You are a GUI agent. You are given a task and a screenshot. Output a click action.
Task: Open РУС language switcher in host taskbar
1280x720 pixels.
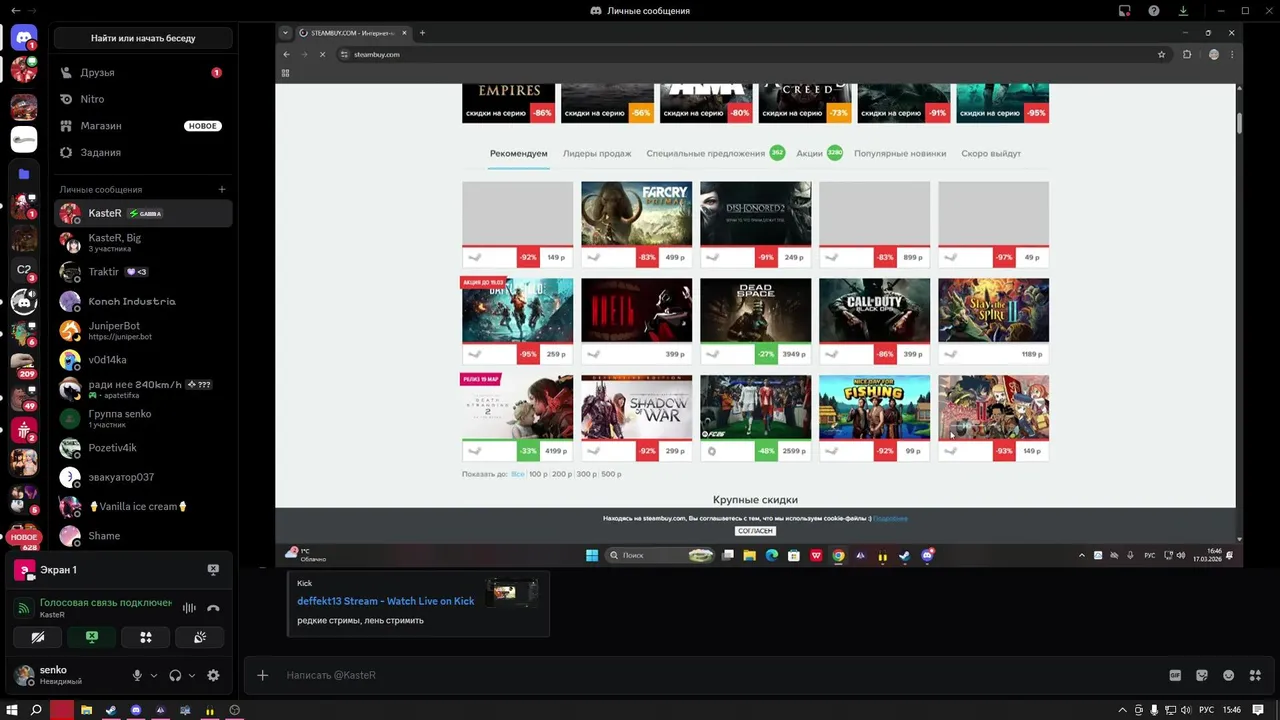(1206, 710)
